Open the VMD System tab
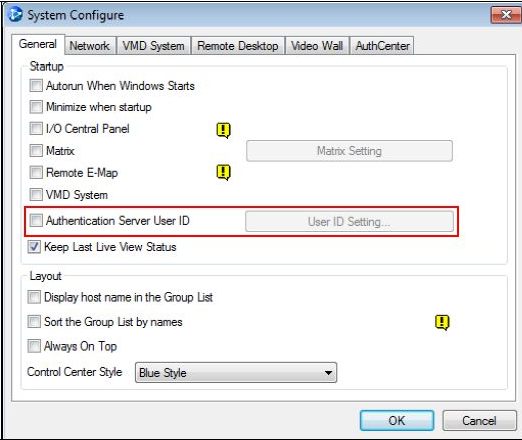 (153, 46)
